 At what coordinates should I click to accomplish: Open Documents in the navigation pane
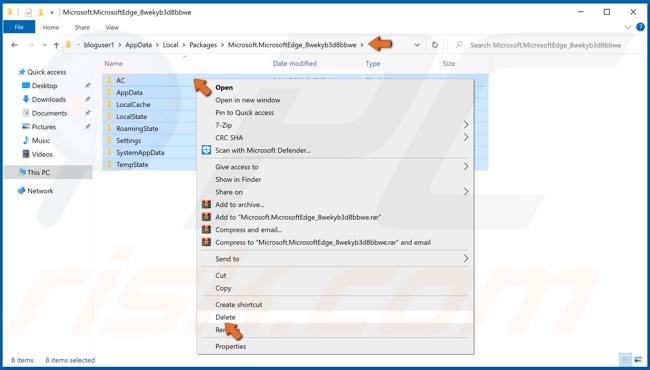click(x=49, y=113)
